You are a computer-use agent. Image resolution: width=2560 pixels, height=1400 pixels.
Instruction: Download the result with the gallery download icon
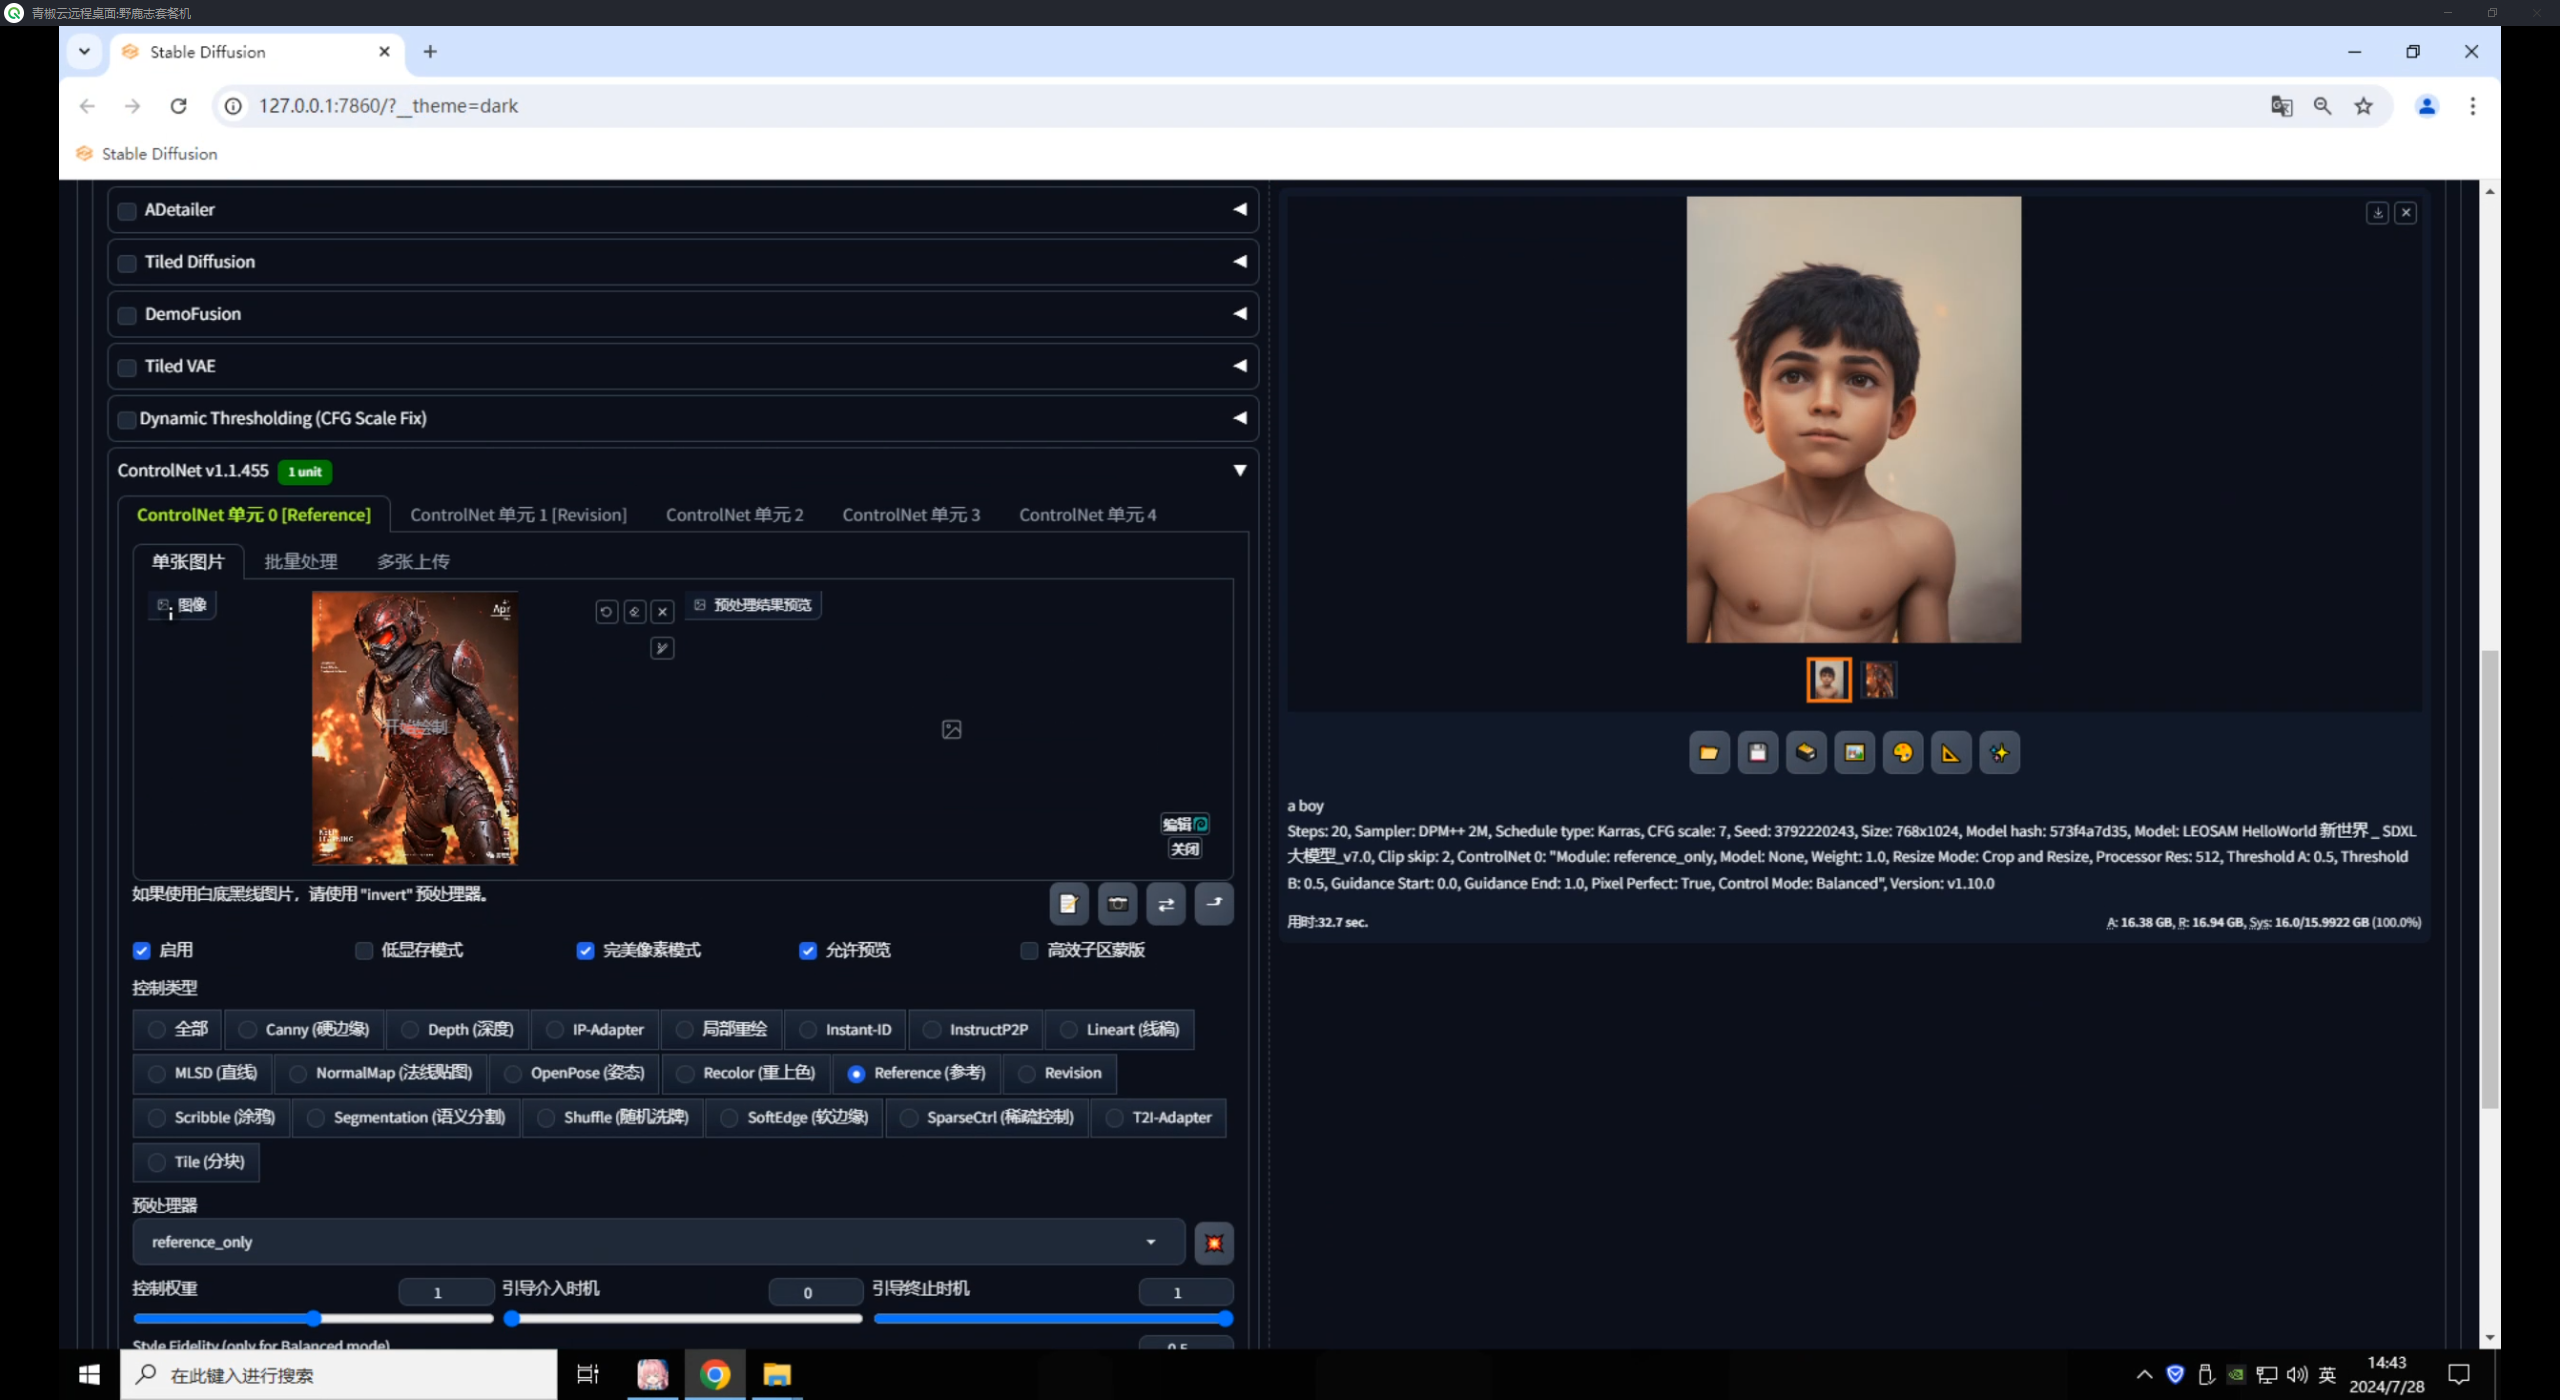[x=2377, y=213]
